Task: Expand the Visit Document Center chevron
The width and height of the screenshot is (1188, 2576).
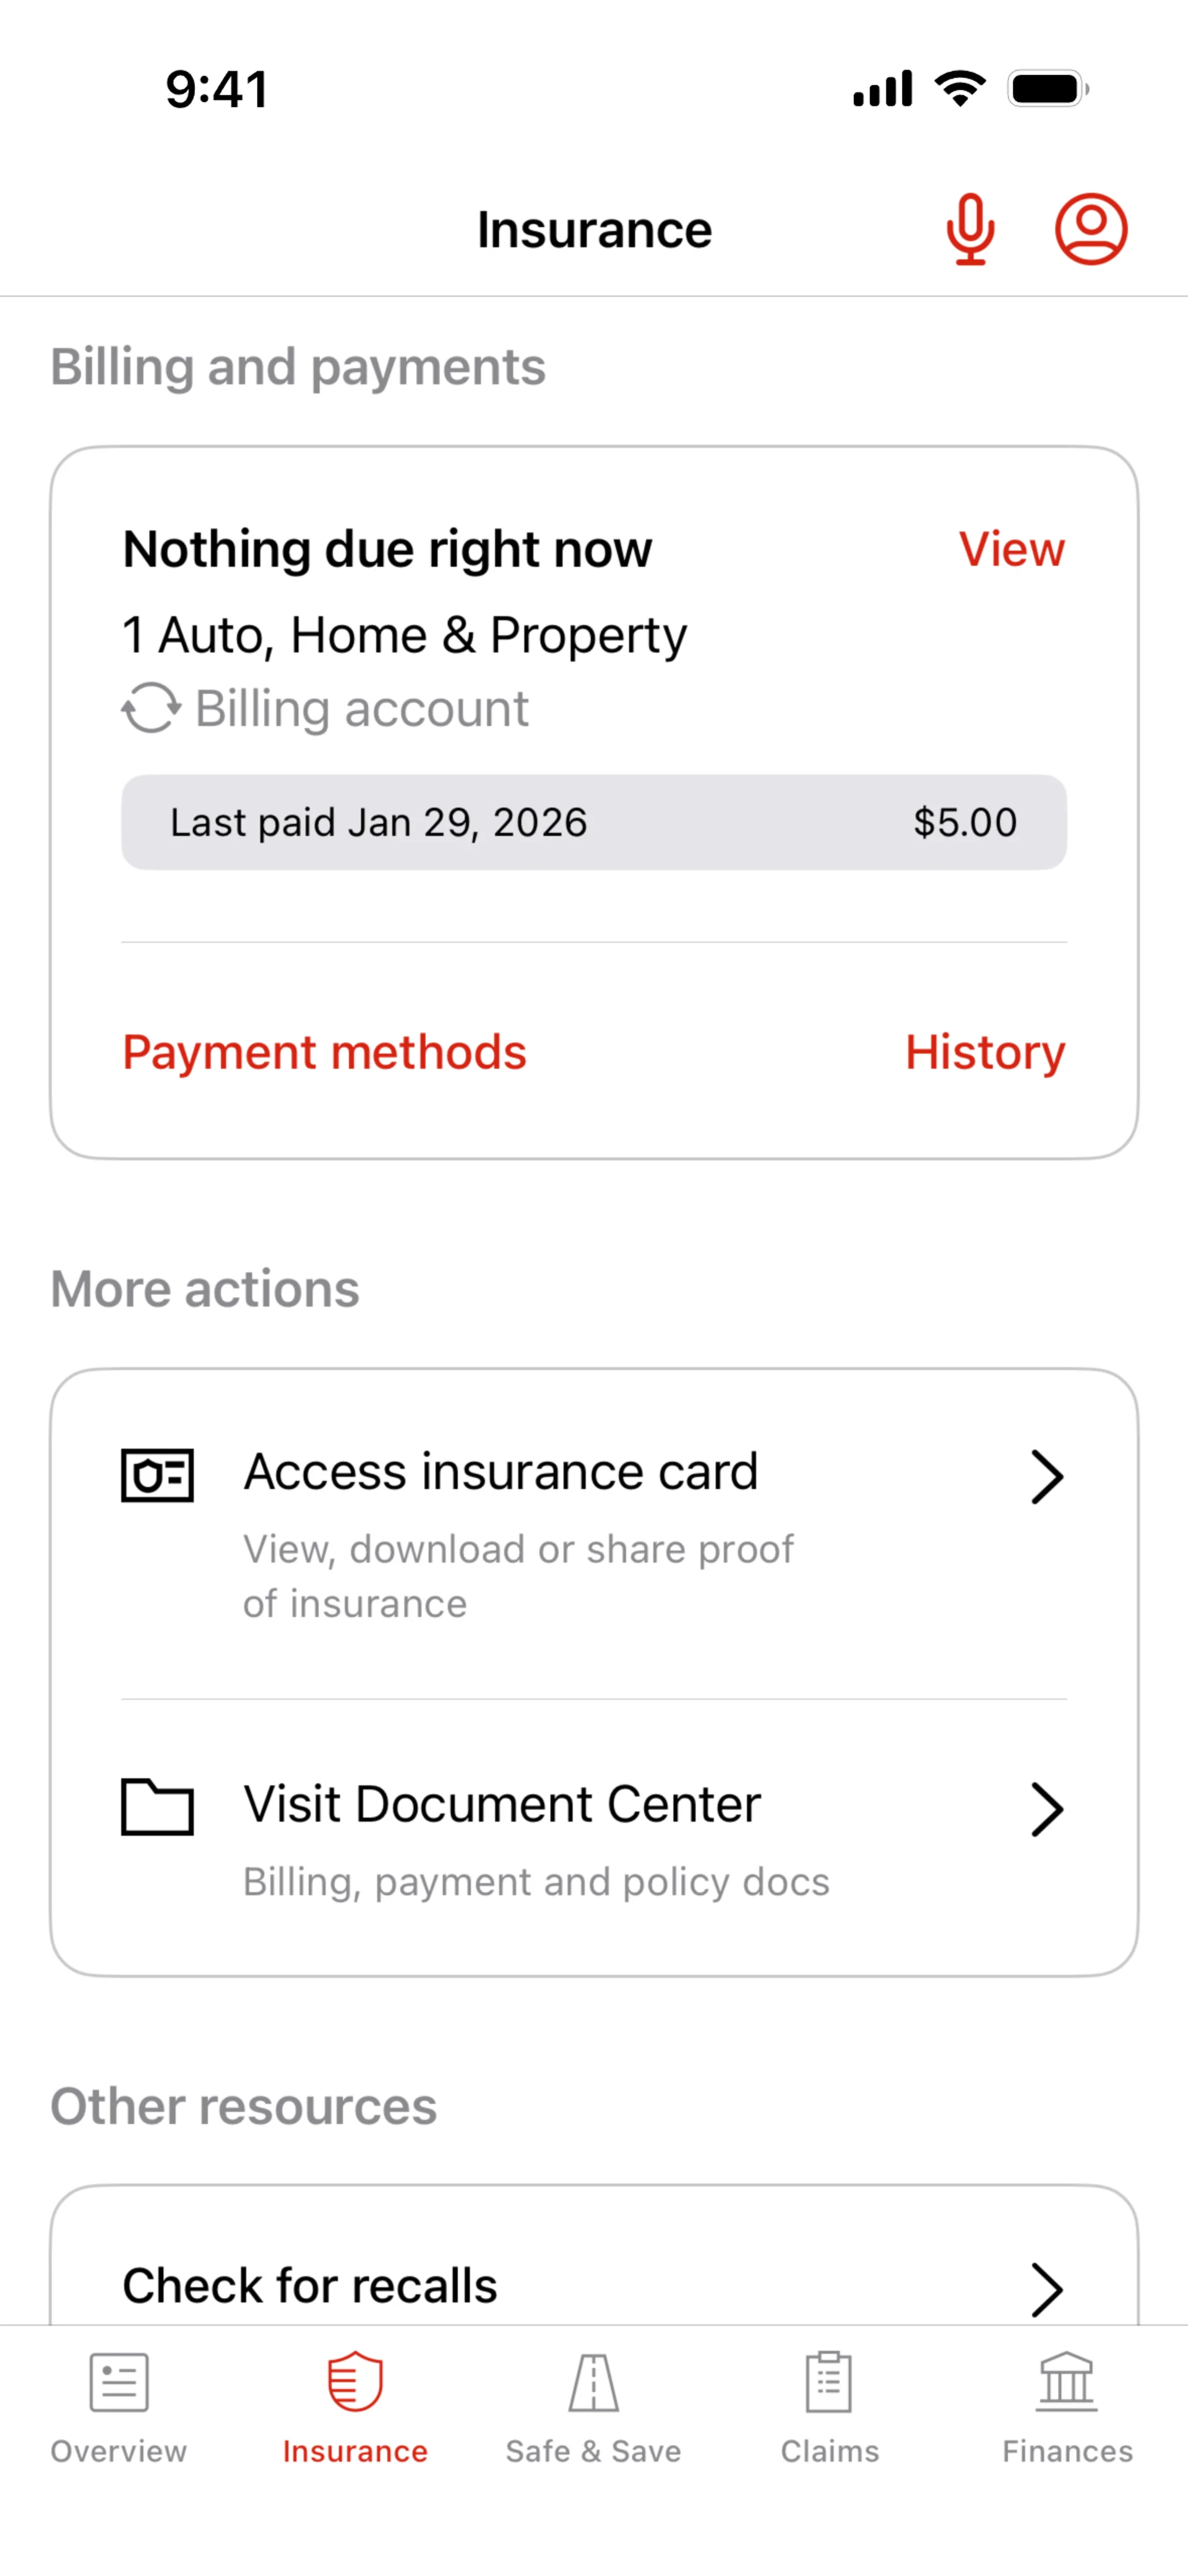Action: tap(1046, 1809)
